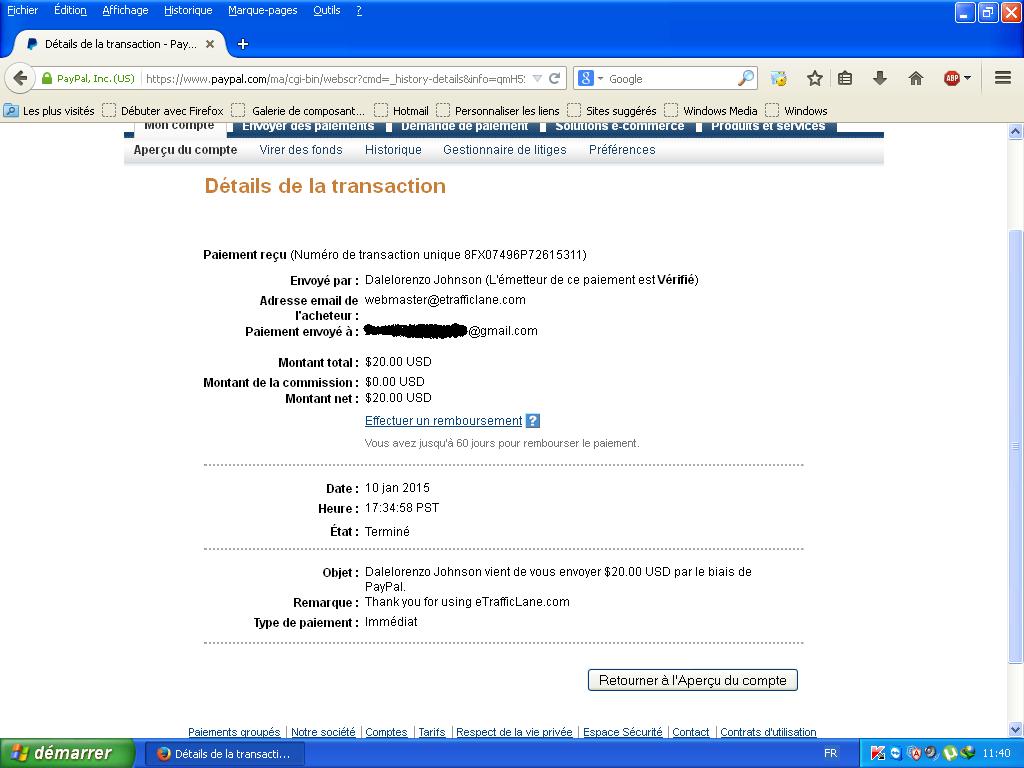Open the Paiements groupés footer link
Image resolution: width=1024 pixels, height=768 pixels.
pyautogui.click(x=234, y=732)
